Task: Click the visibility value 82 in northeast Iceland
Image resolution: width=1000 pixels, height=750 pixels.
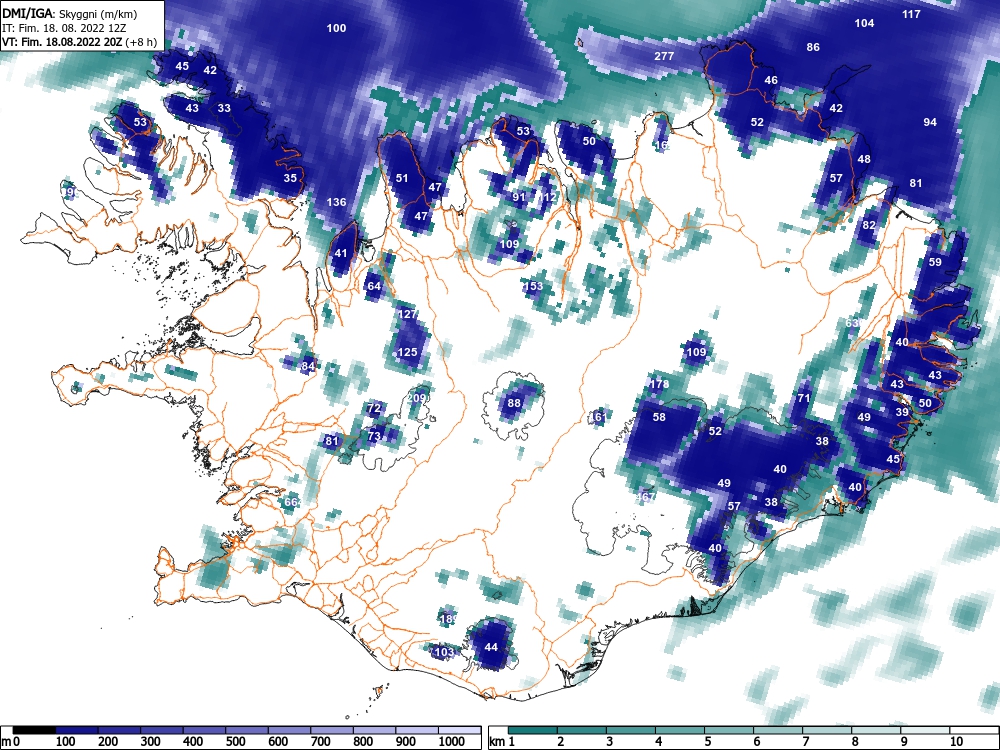Action: (869, 225)
